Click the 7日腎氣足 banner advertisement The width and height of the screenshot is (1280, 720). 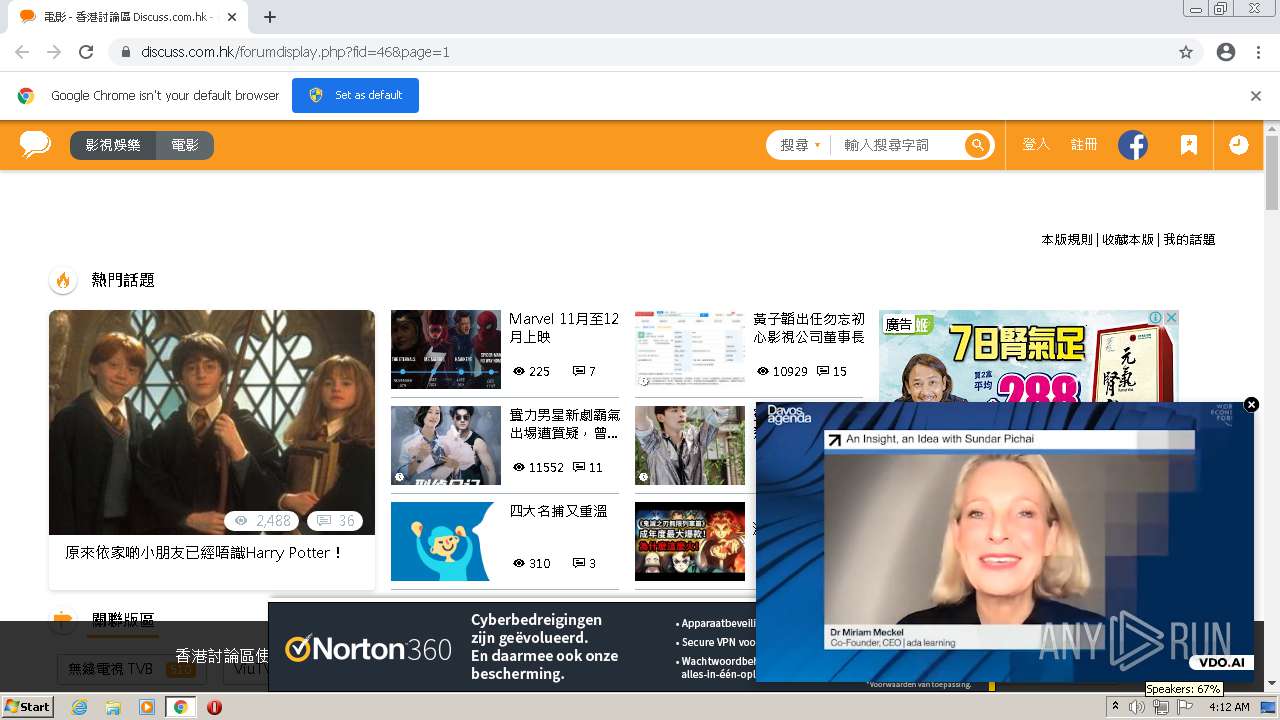point(1029,356)
